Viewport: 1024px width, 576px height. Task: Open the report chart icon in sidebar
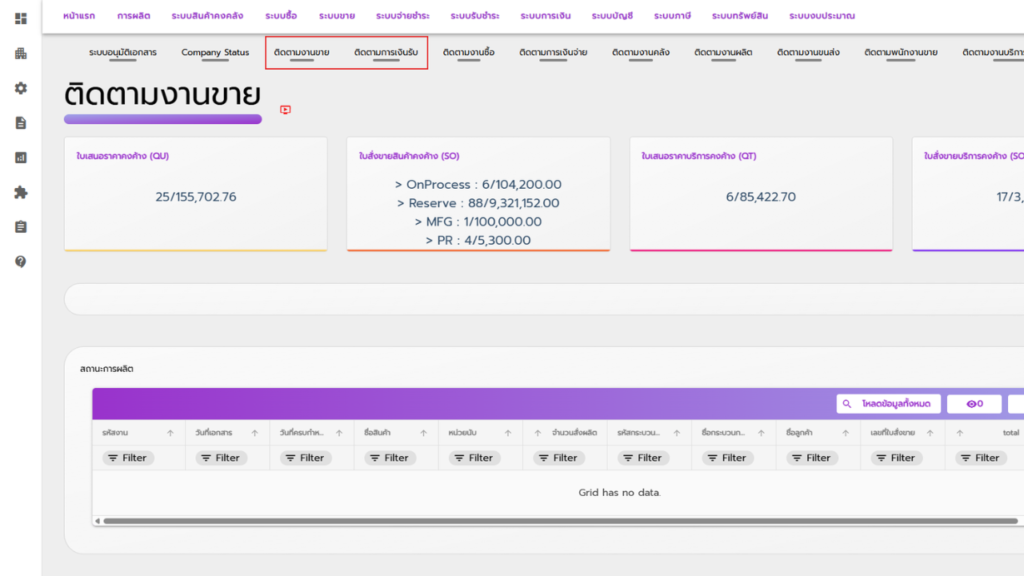pos(21,157)
